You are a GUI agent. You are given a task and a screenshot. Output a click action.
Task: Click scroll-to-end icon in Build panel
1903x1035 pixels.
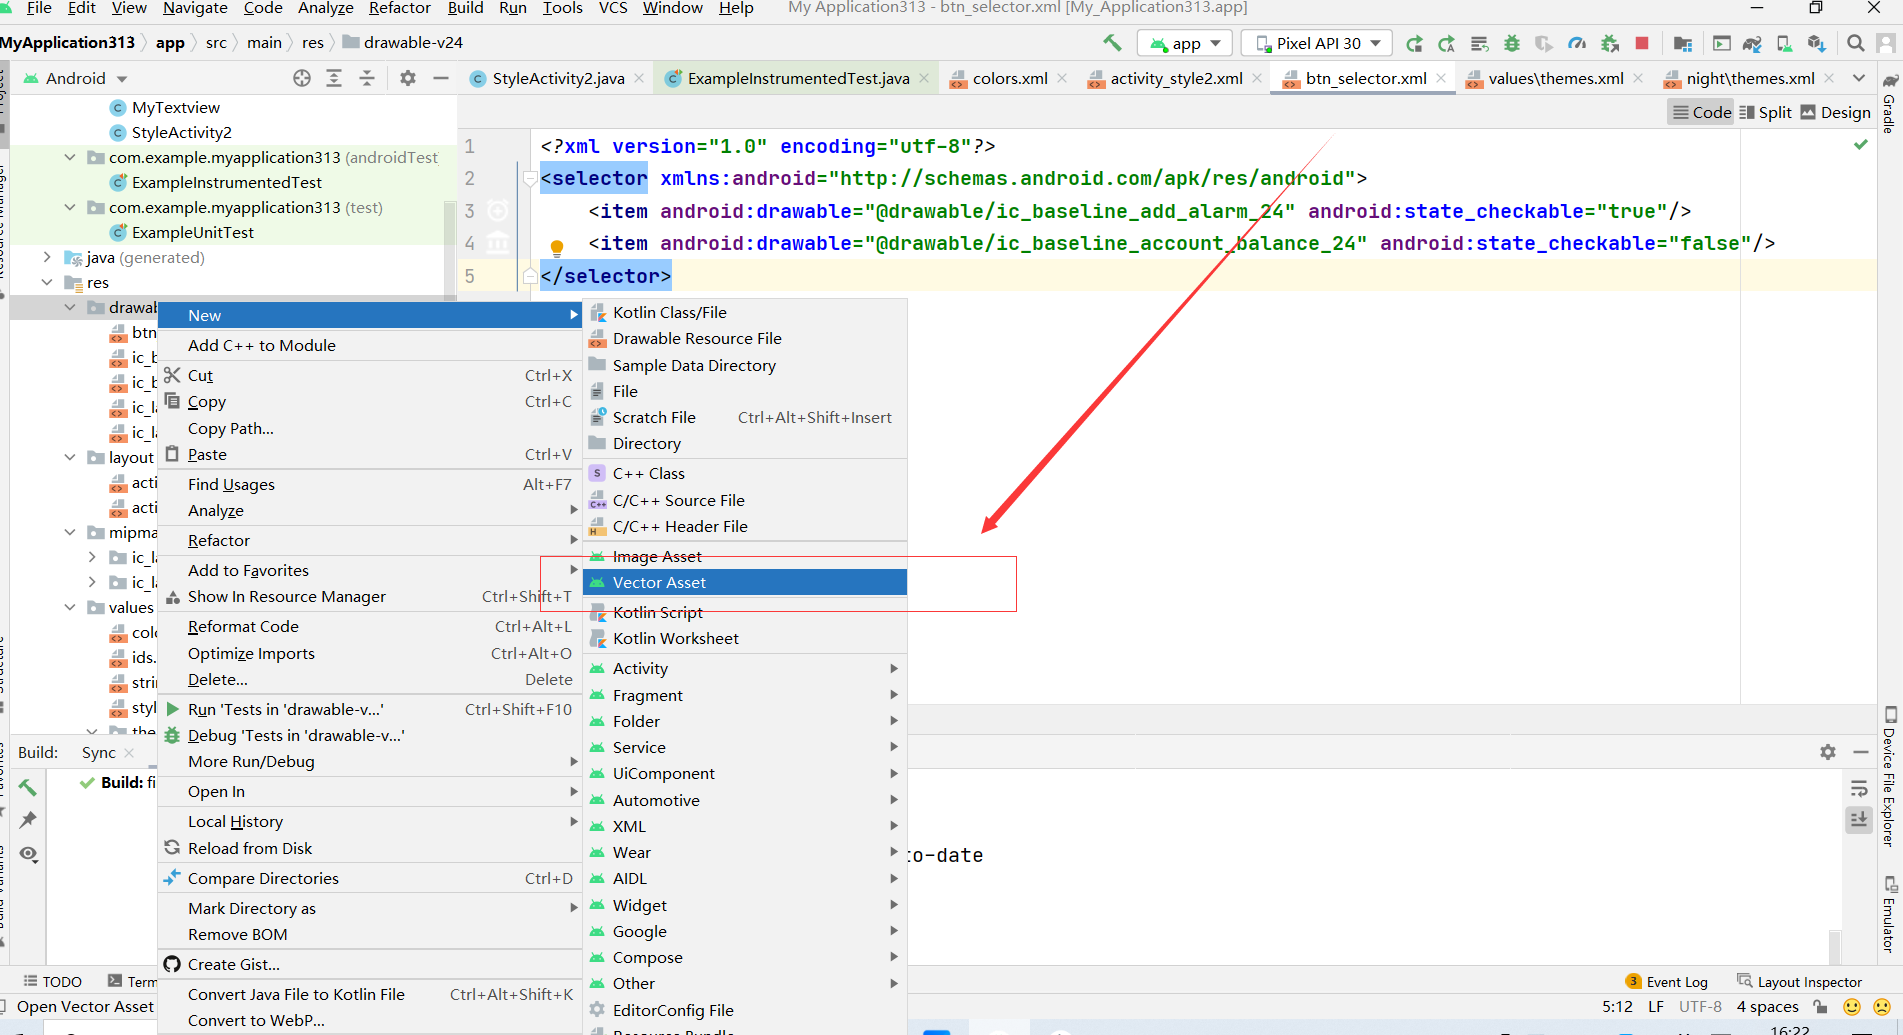point(1859,820)
